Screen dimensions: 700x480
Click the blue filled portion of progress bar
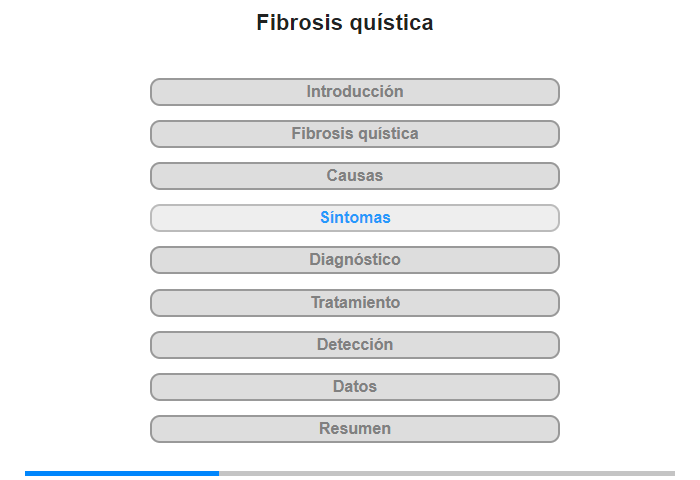point(122,473)
